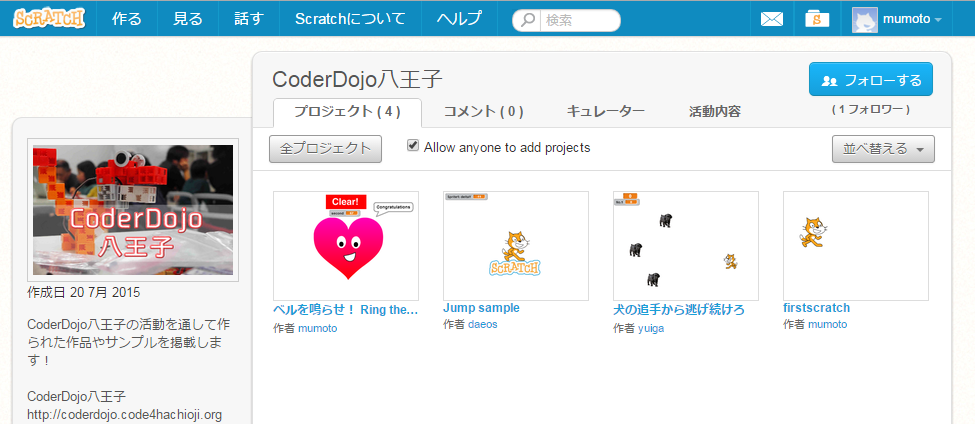Toggle Allow anyone to add projects
Viewport: 975px width, 424px height.
click(x=413, y=146)
